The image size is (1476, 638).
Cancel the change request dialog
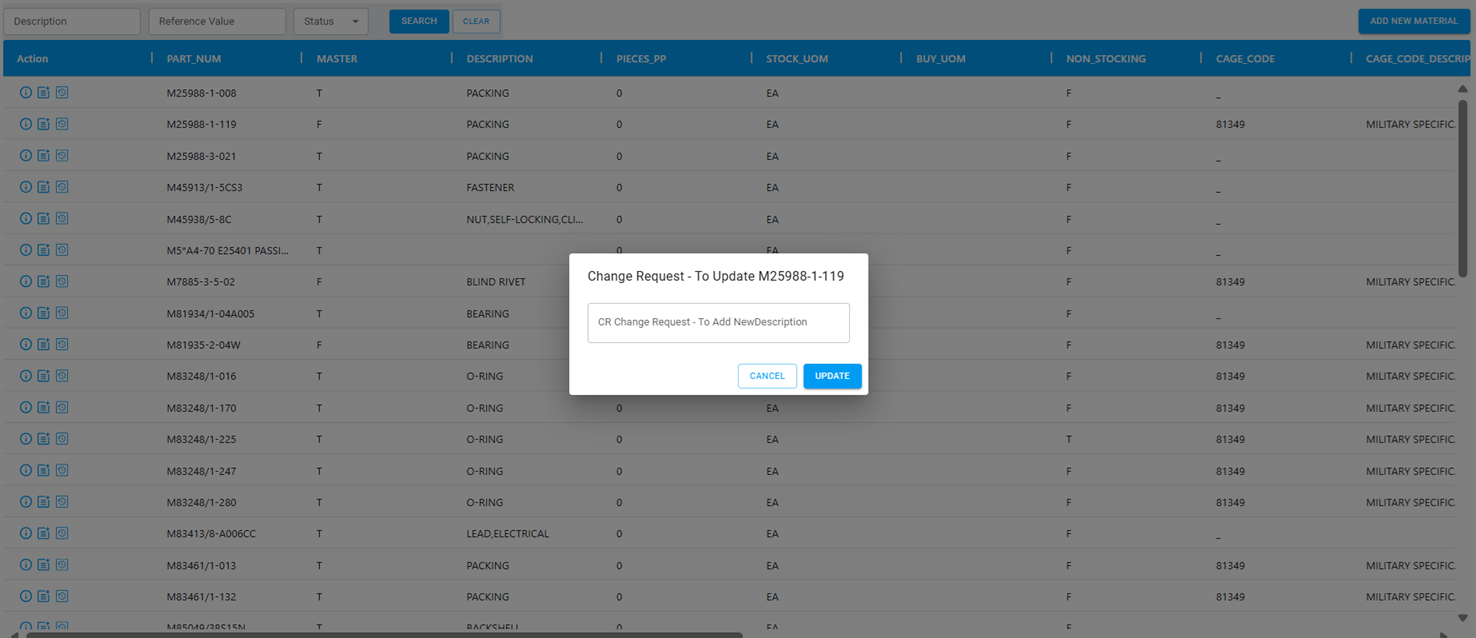[767, 376]
